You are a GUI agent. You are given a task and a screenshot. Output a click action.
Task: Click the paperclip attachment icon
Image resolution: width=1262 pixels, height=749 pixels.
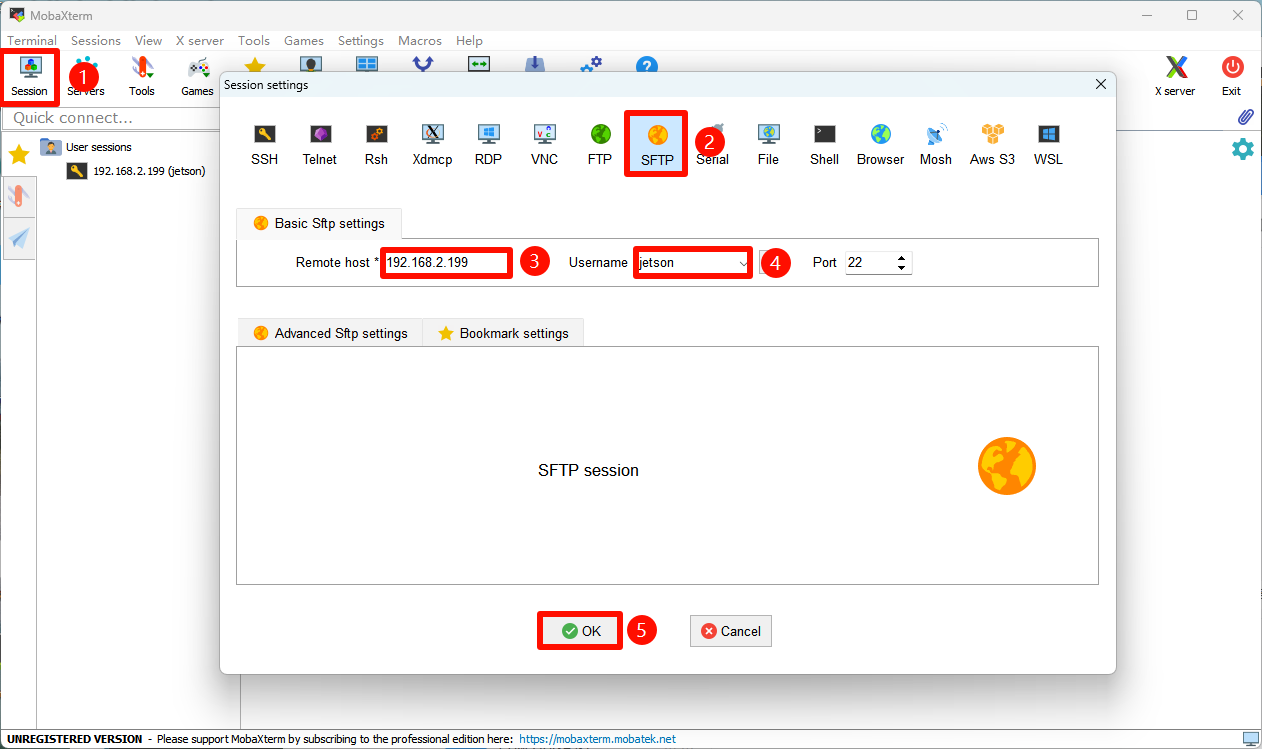point(1245,117)
